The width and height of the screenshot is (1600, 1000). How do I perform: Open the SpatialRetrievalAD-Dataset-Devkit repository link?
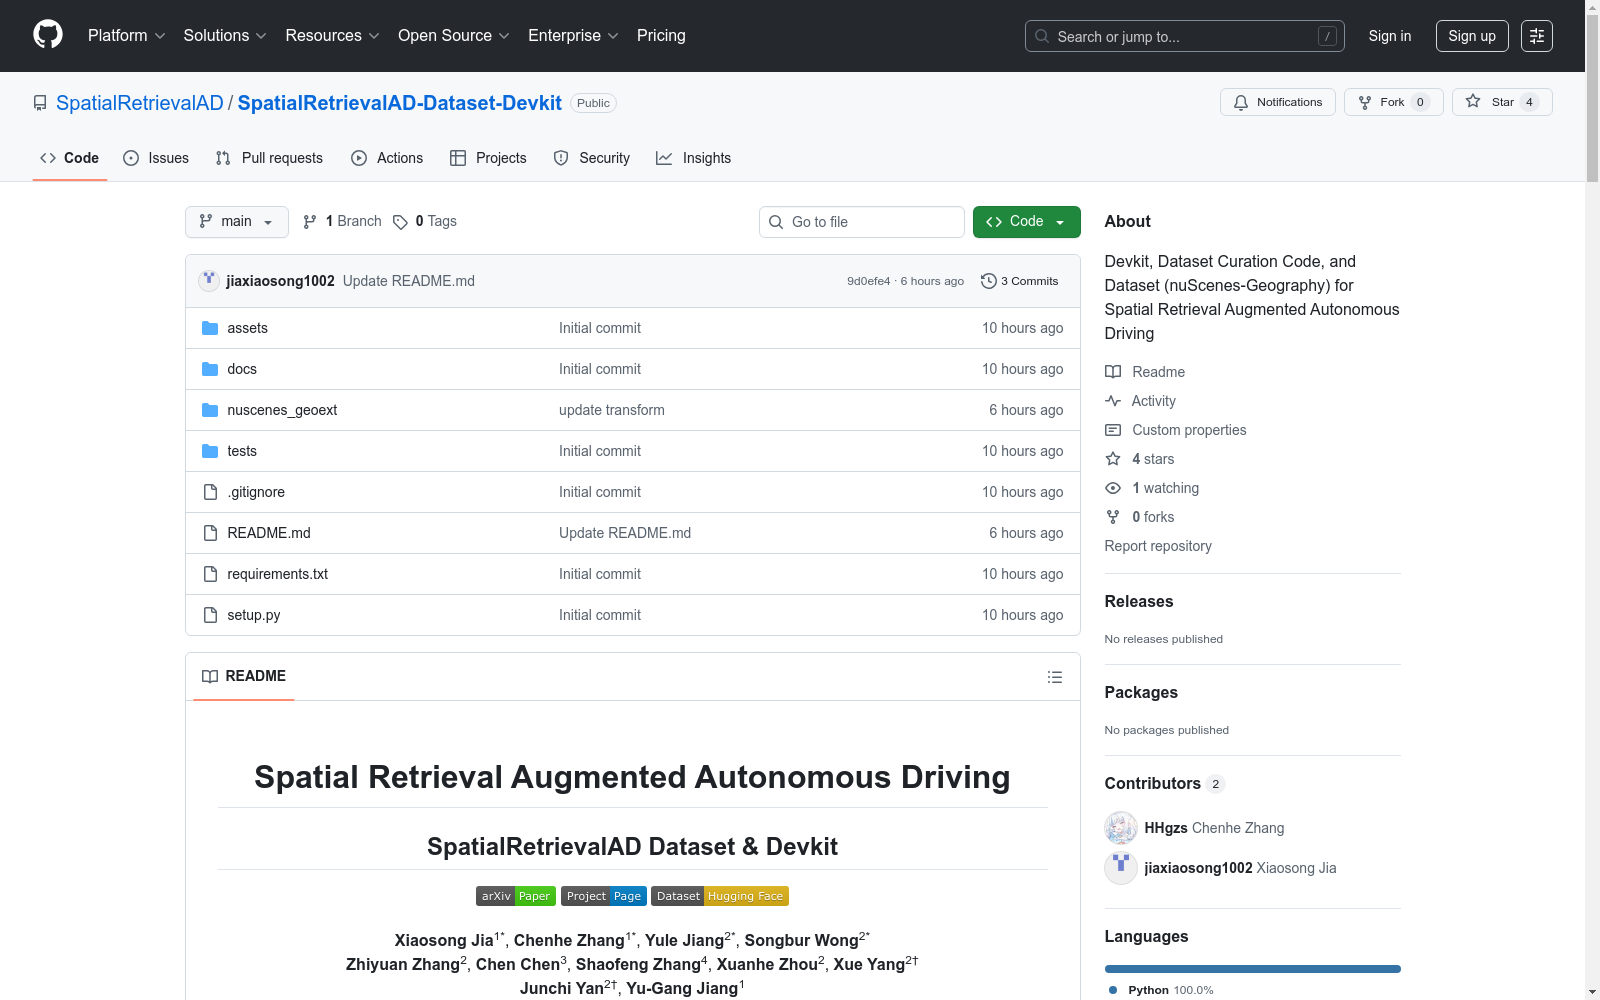click(400, 103)
